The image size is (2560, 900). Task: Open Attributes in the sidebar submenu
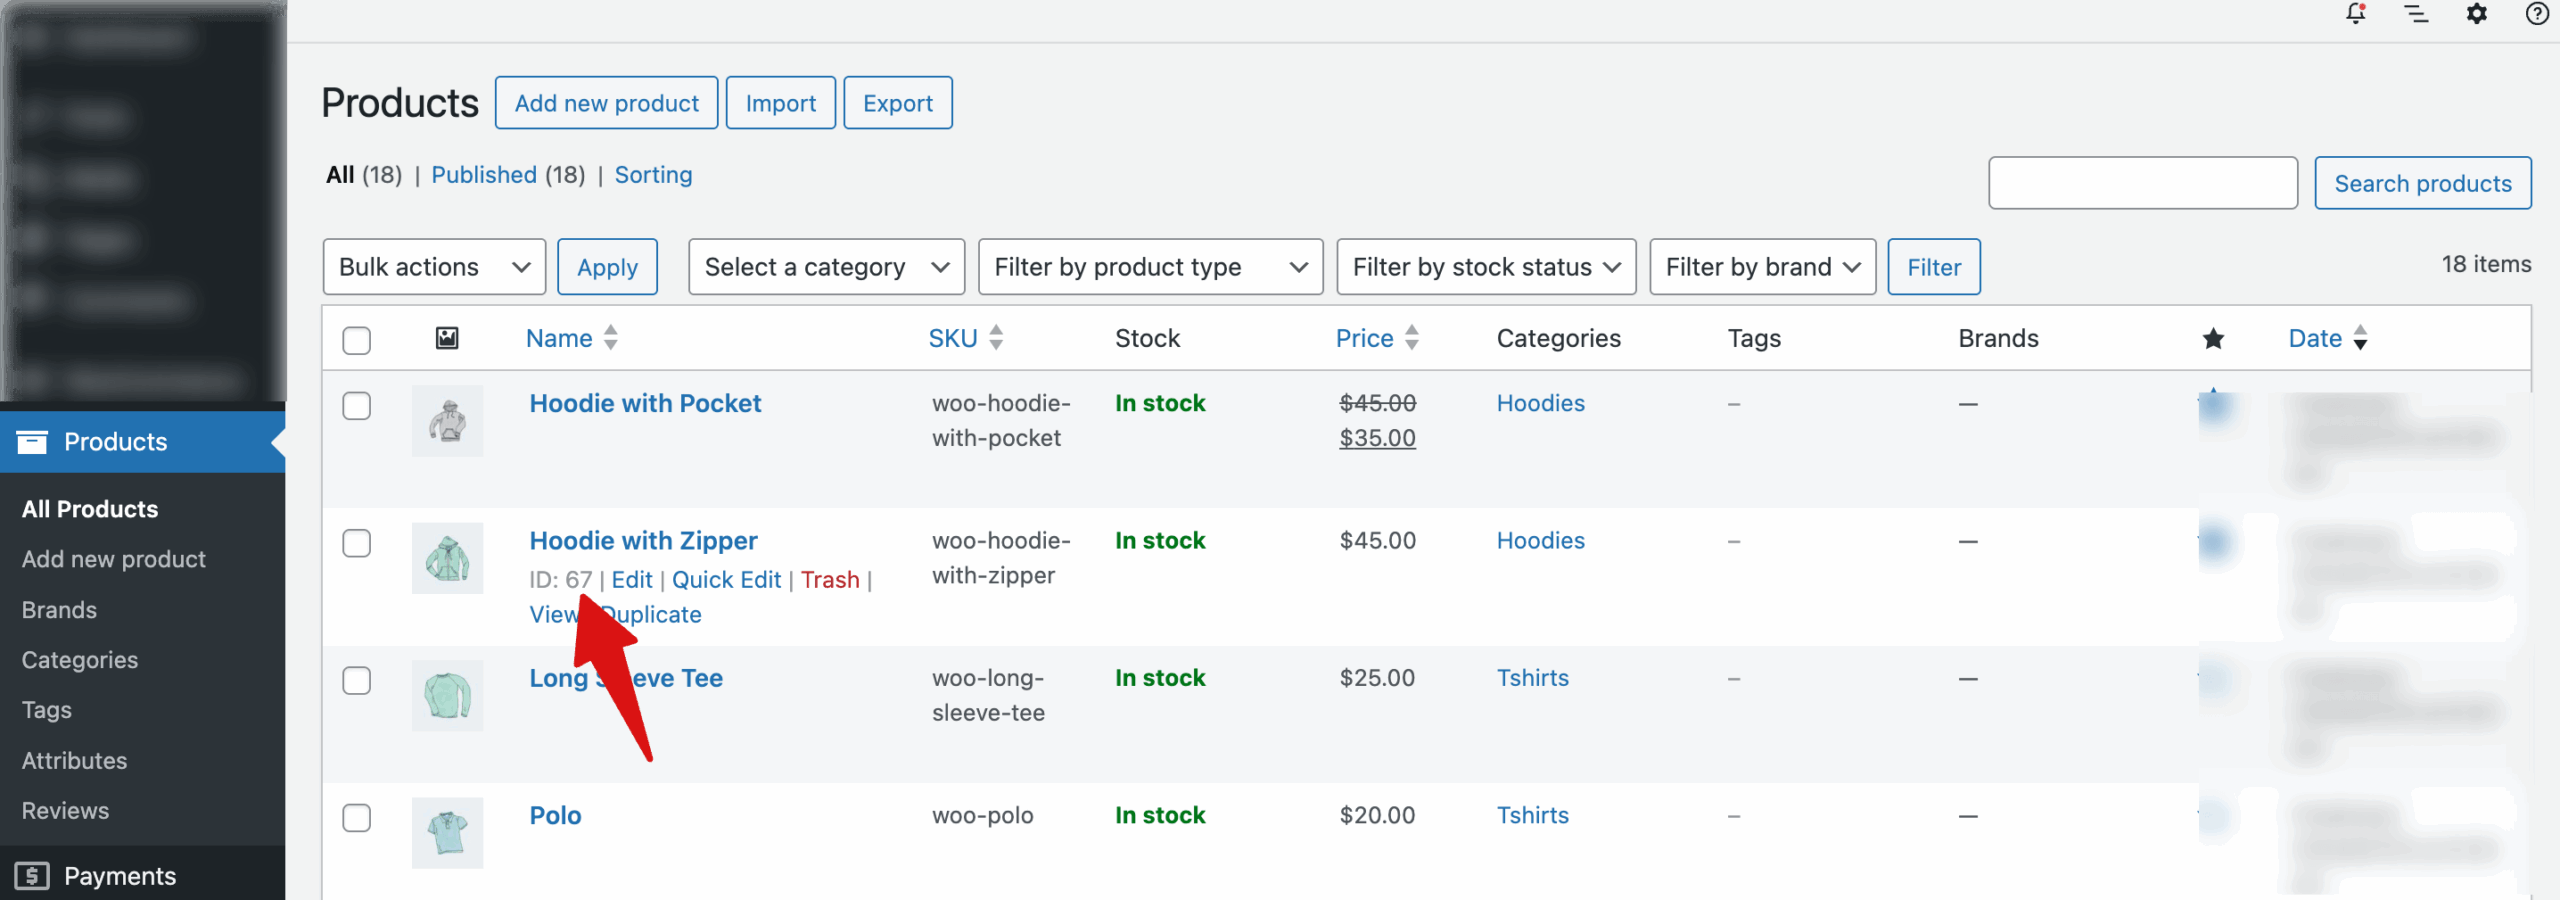click(x=74, y=761)
